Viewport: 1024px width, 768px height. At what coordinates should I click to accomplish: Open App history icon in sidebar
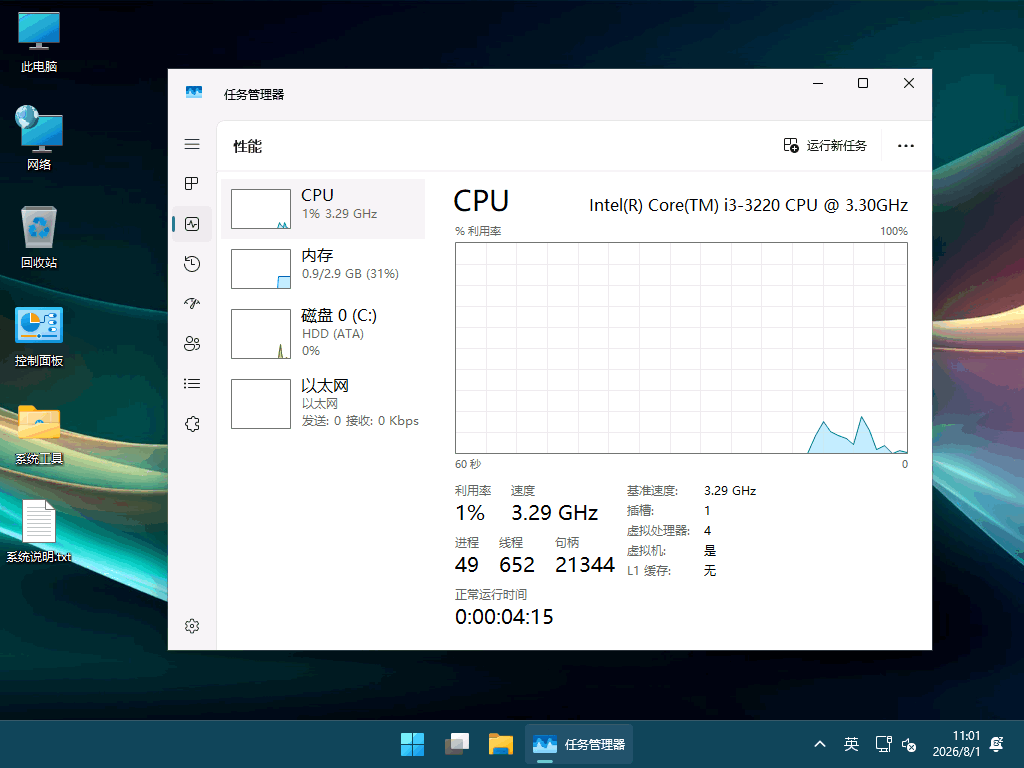tap(192, 264)
